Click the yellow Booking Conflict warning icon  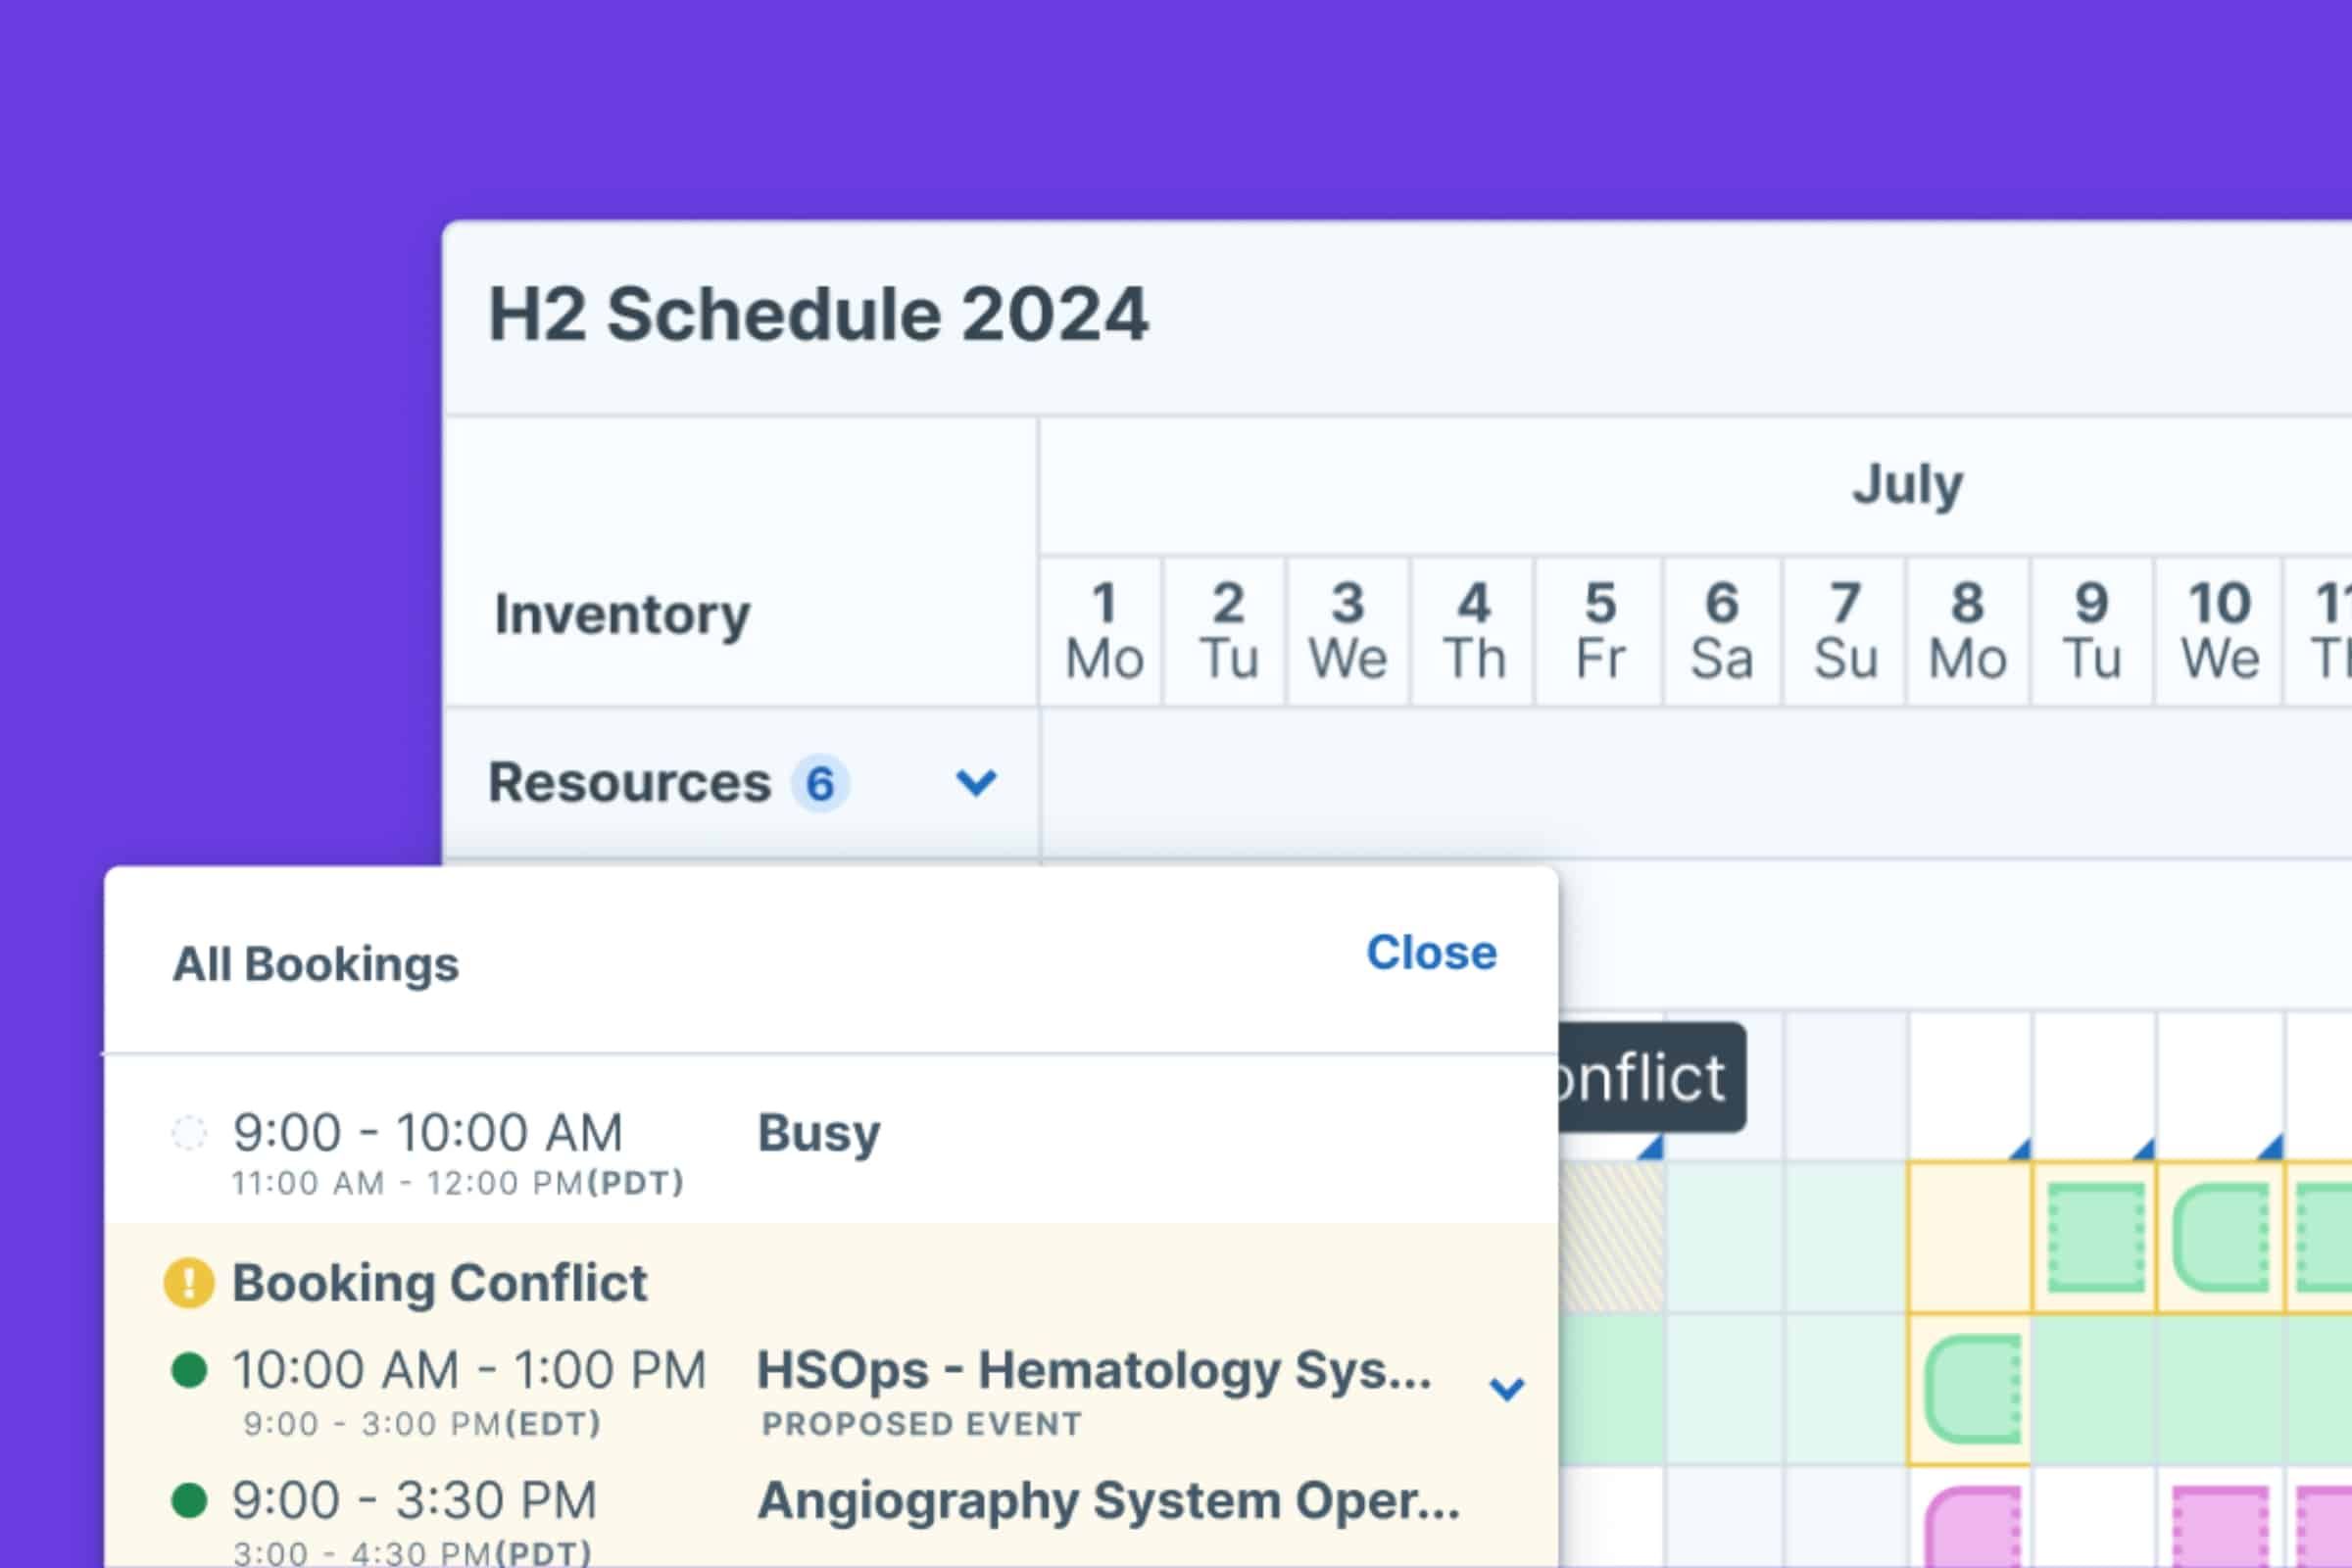click(x=190, y=1282)
